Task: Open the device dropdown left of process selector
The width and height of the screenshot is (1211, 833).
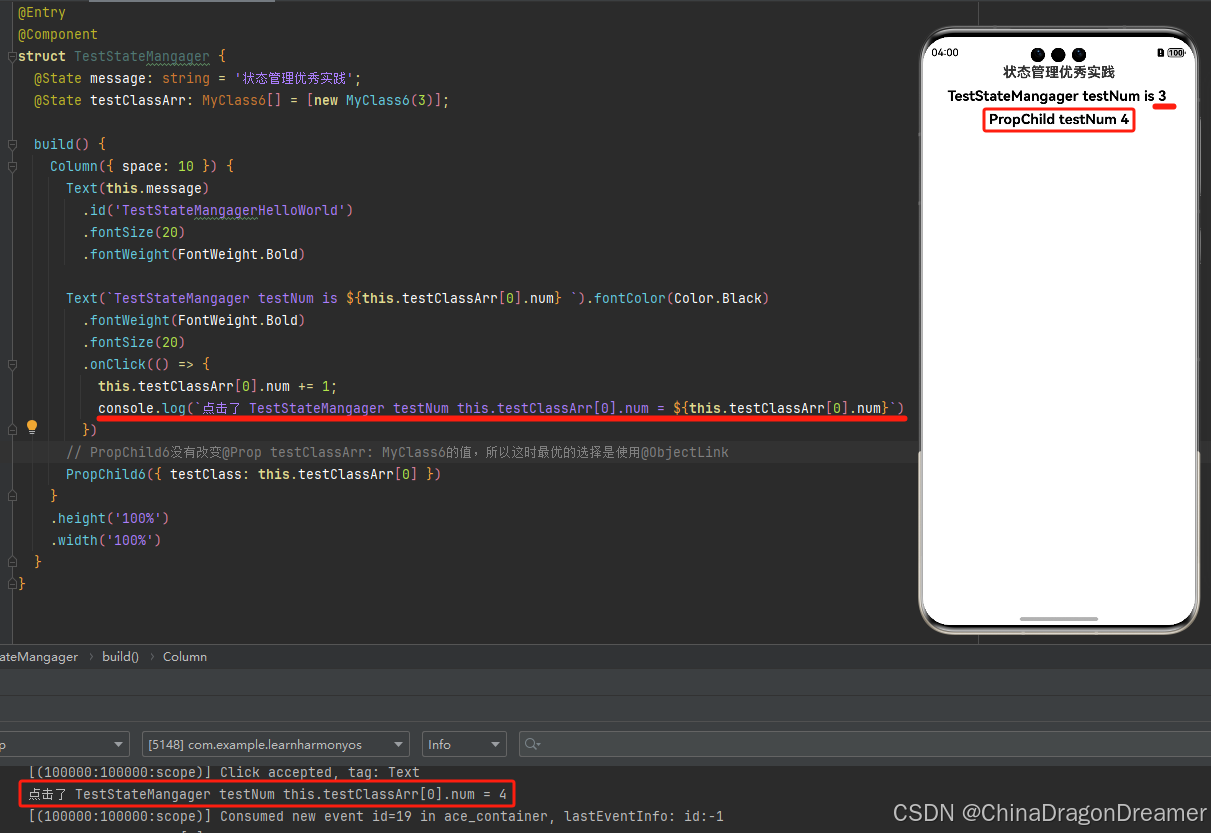Action: [x=64, y=744]
